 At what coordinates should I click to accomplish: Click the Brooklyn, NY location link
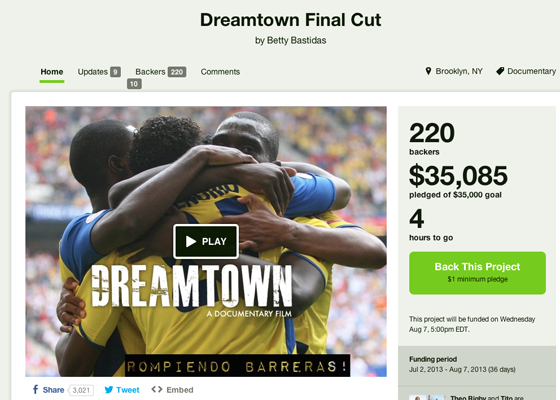pos(459,71)
